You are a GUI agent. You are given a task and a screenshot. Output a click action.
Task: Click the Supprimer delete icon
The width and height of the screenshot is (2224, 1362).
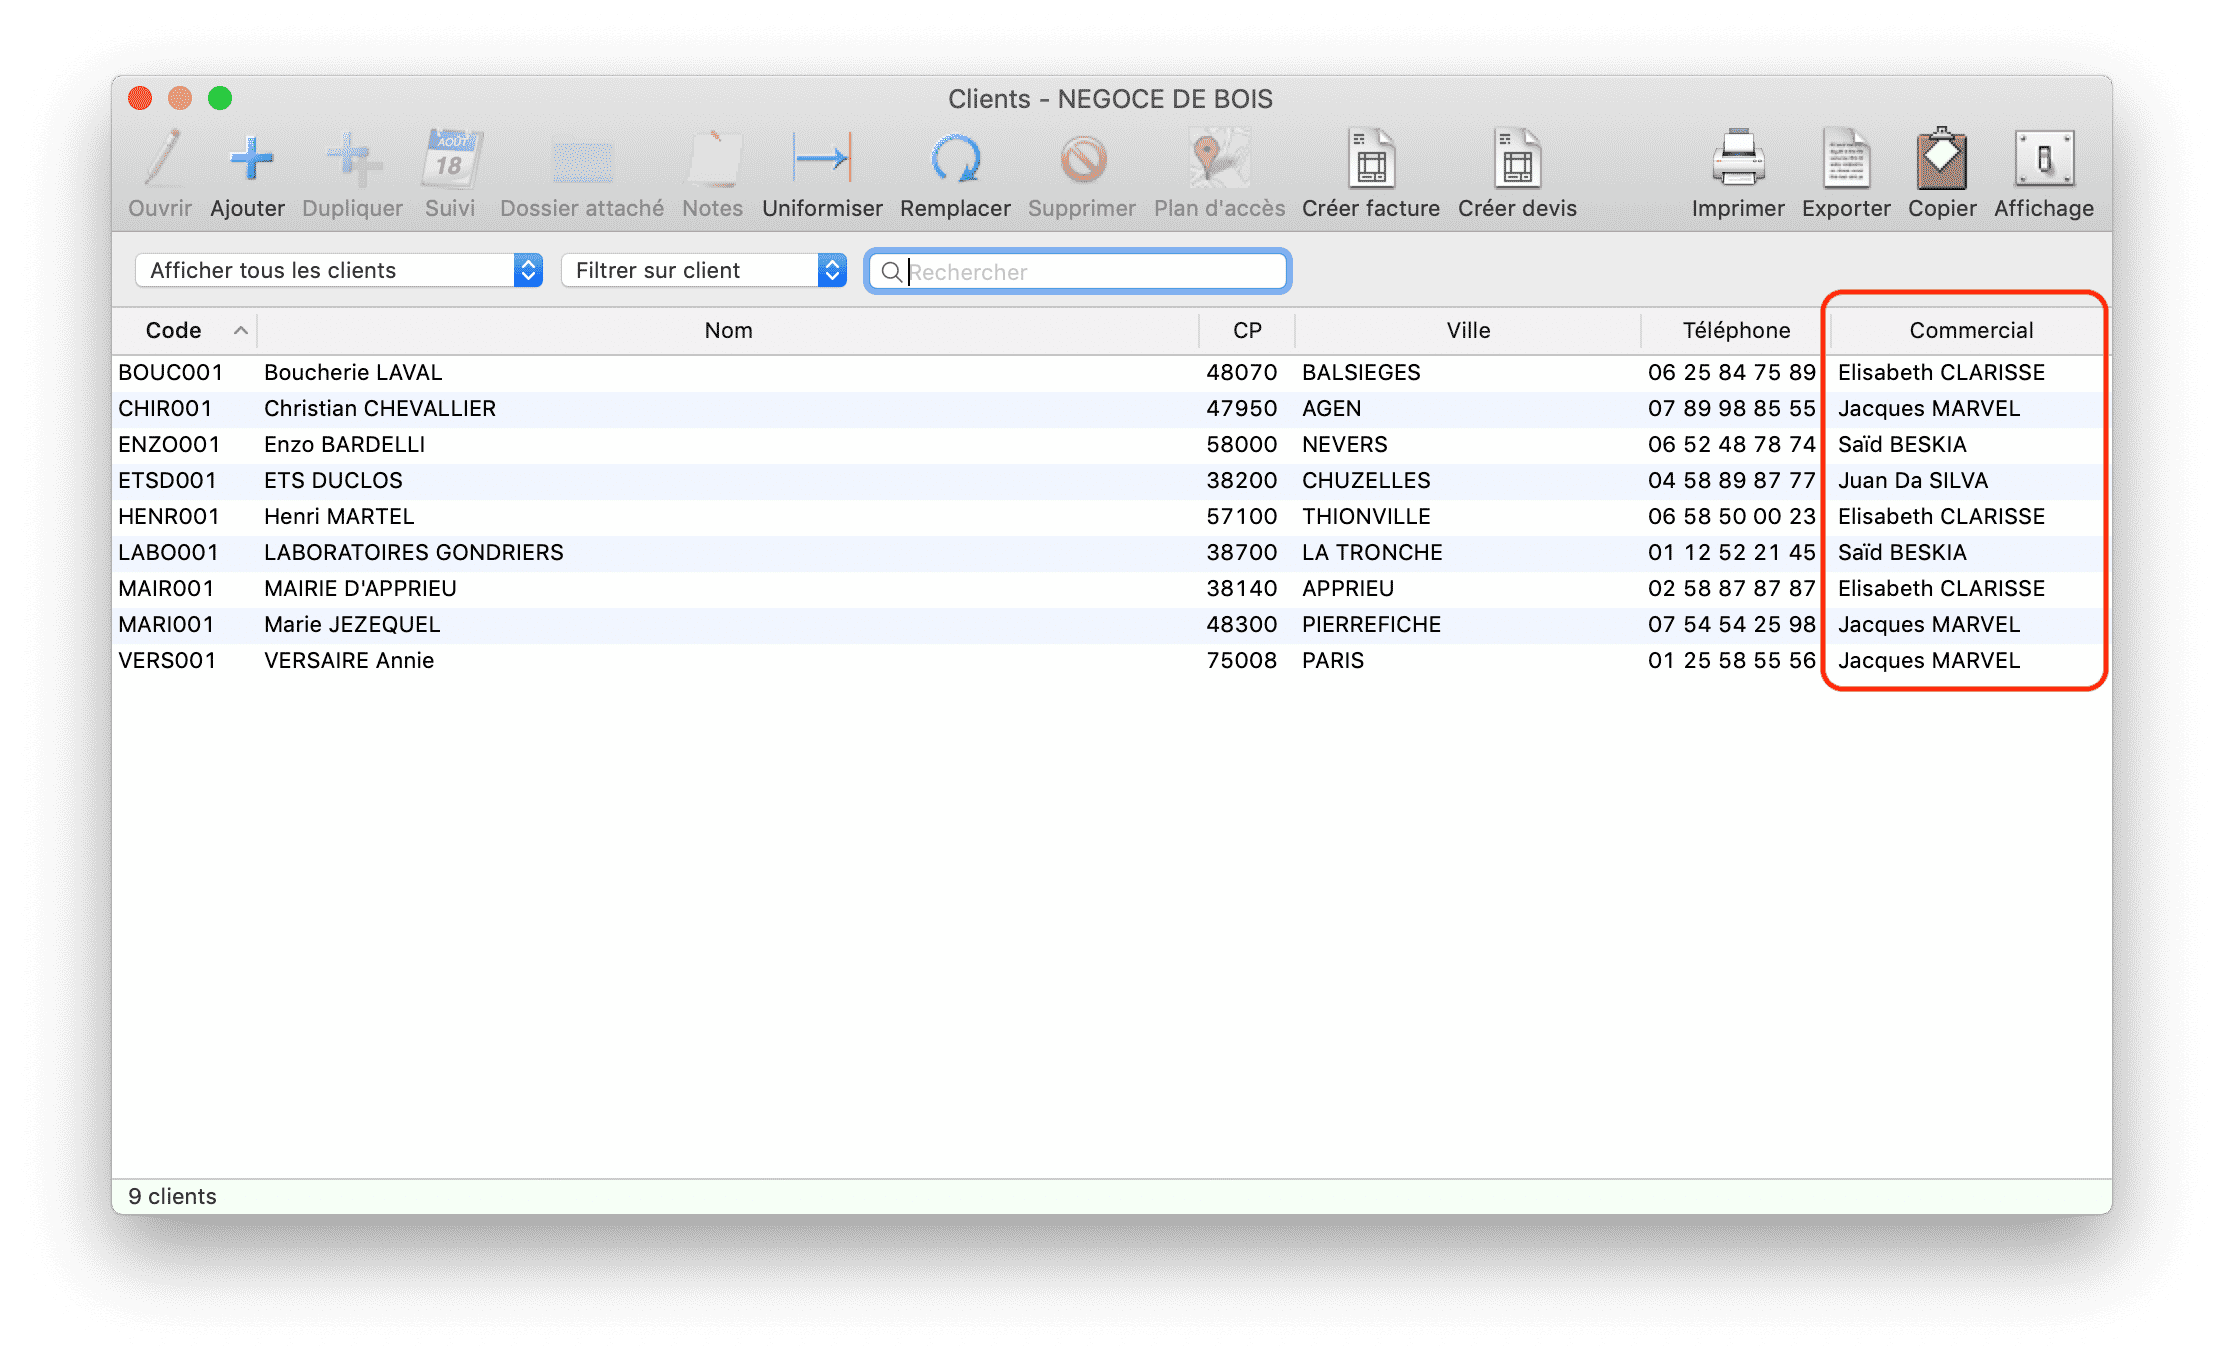pos(1082,159)
